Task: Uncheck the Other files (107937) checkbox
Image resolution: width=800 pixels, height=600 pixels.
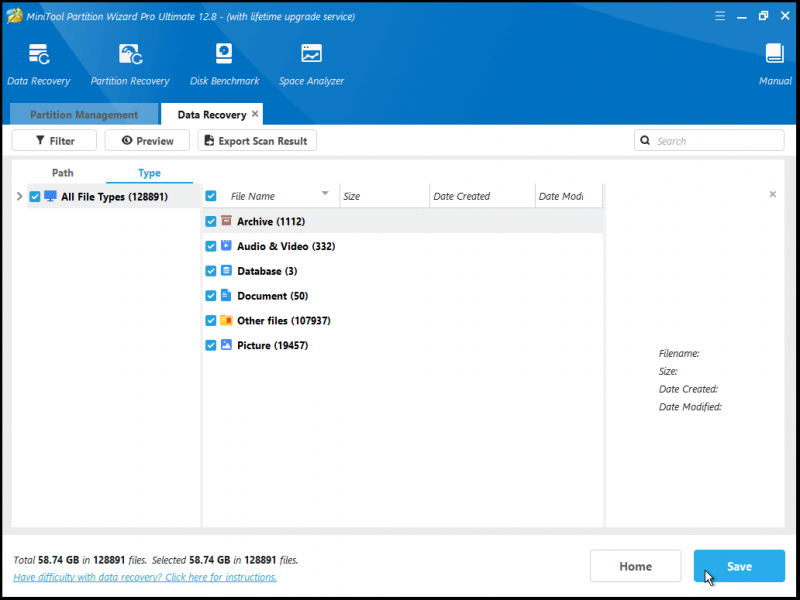Action: tap(211, 320)
